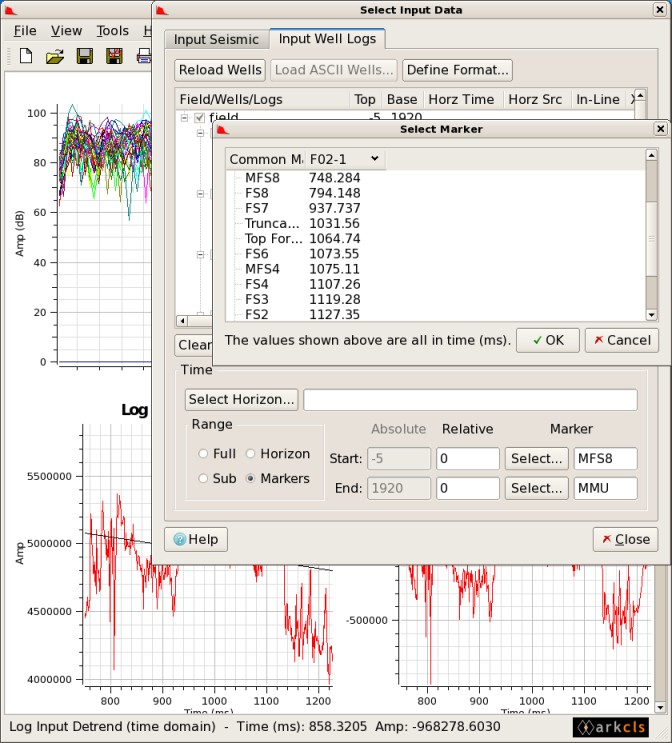Click the Common Markers column header
Screen dimensions: 672x743
[x=266, y=159]
